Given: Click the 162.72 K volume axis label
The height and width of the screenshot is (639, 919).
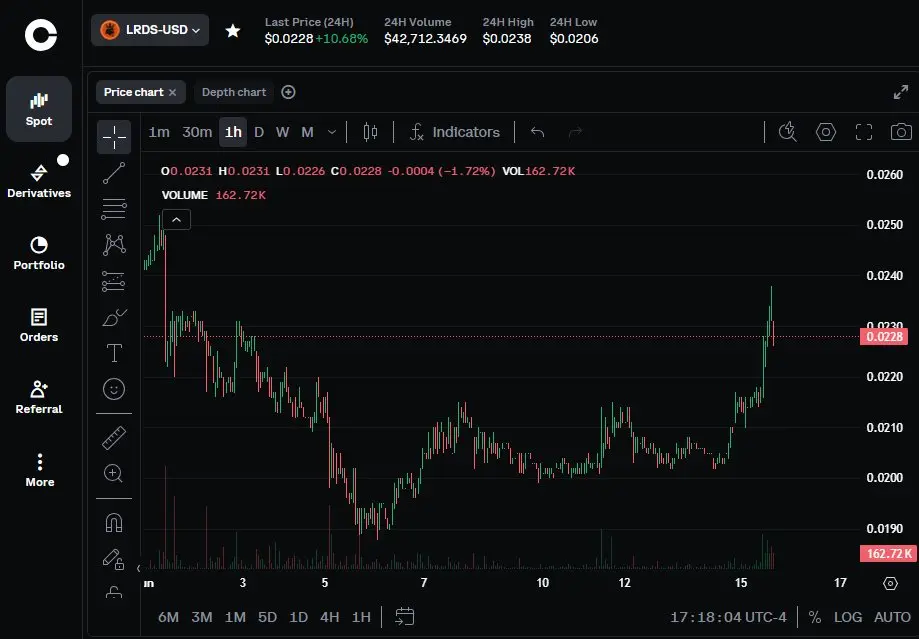Looking at the screenshot, I should click(888, 553).
